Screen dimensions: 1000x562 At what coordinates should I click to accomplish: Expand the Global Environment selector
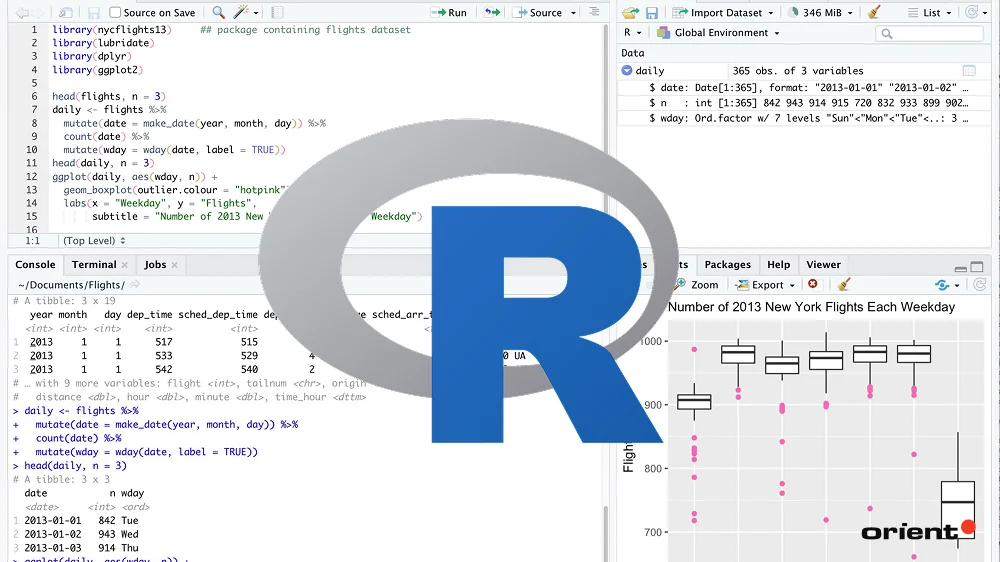point(720,33)
